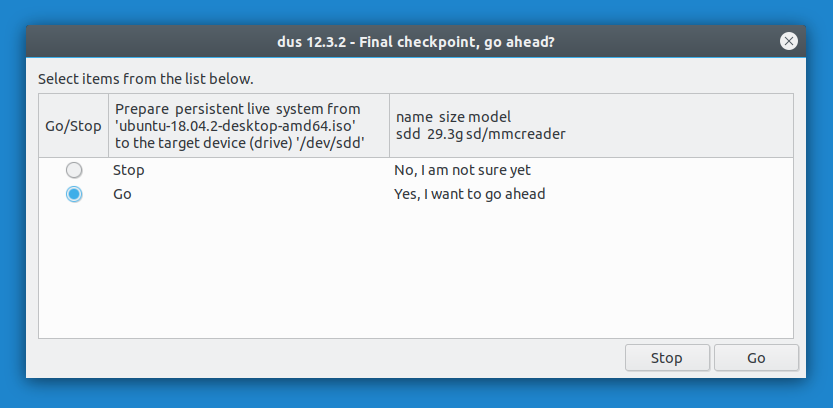833x408 pixels.
Task: Click 'Select items from the list below' label
Action: [x=146, y=79]
